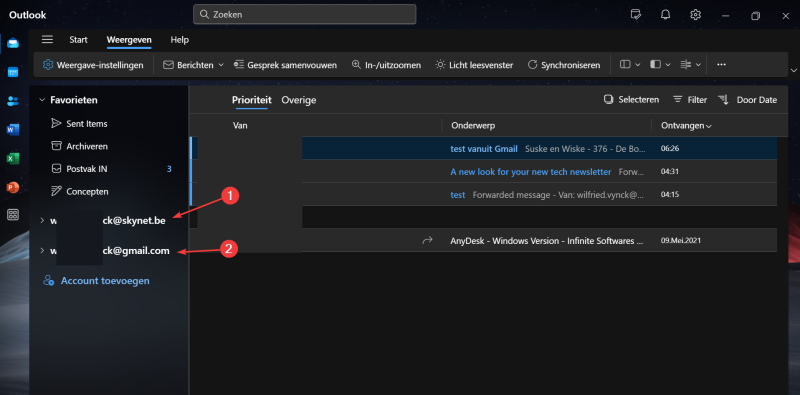The width and height of the screenshot is (800, 395).
Task: Open folder pane layout dropdown
Action: 630,65
